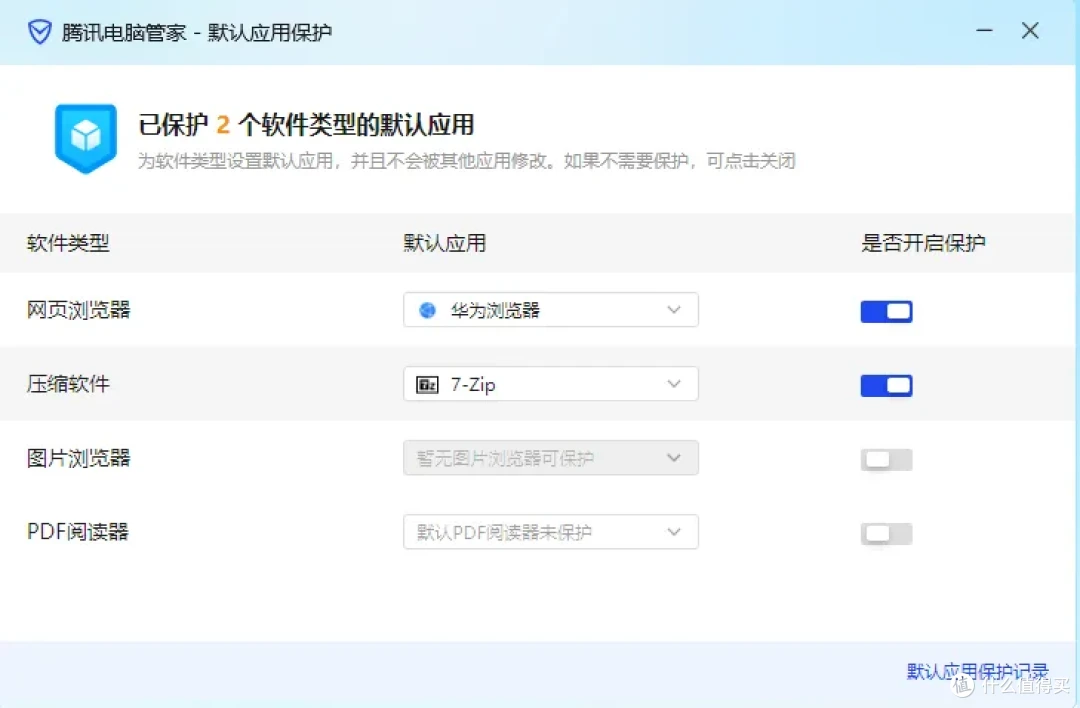Open the 华为浏览器 default app dropdown
The width and height of the screenshot is (1080, 708).
pos(550,310)
